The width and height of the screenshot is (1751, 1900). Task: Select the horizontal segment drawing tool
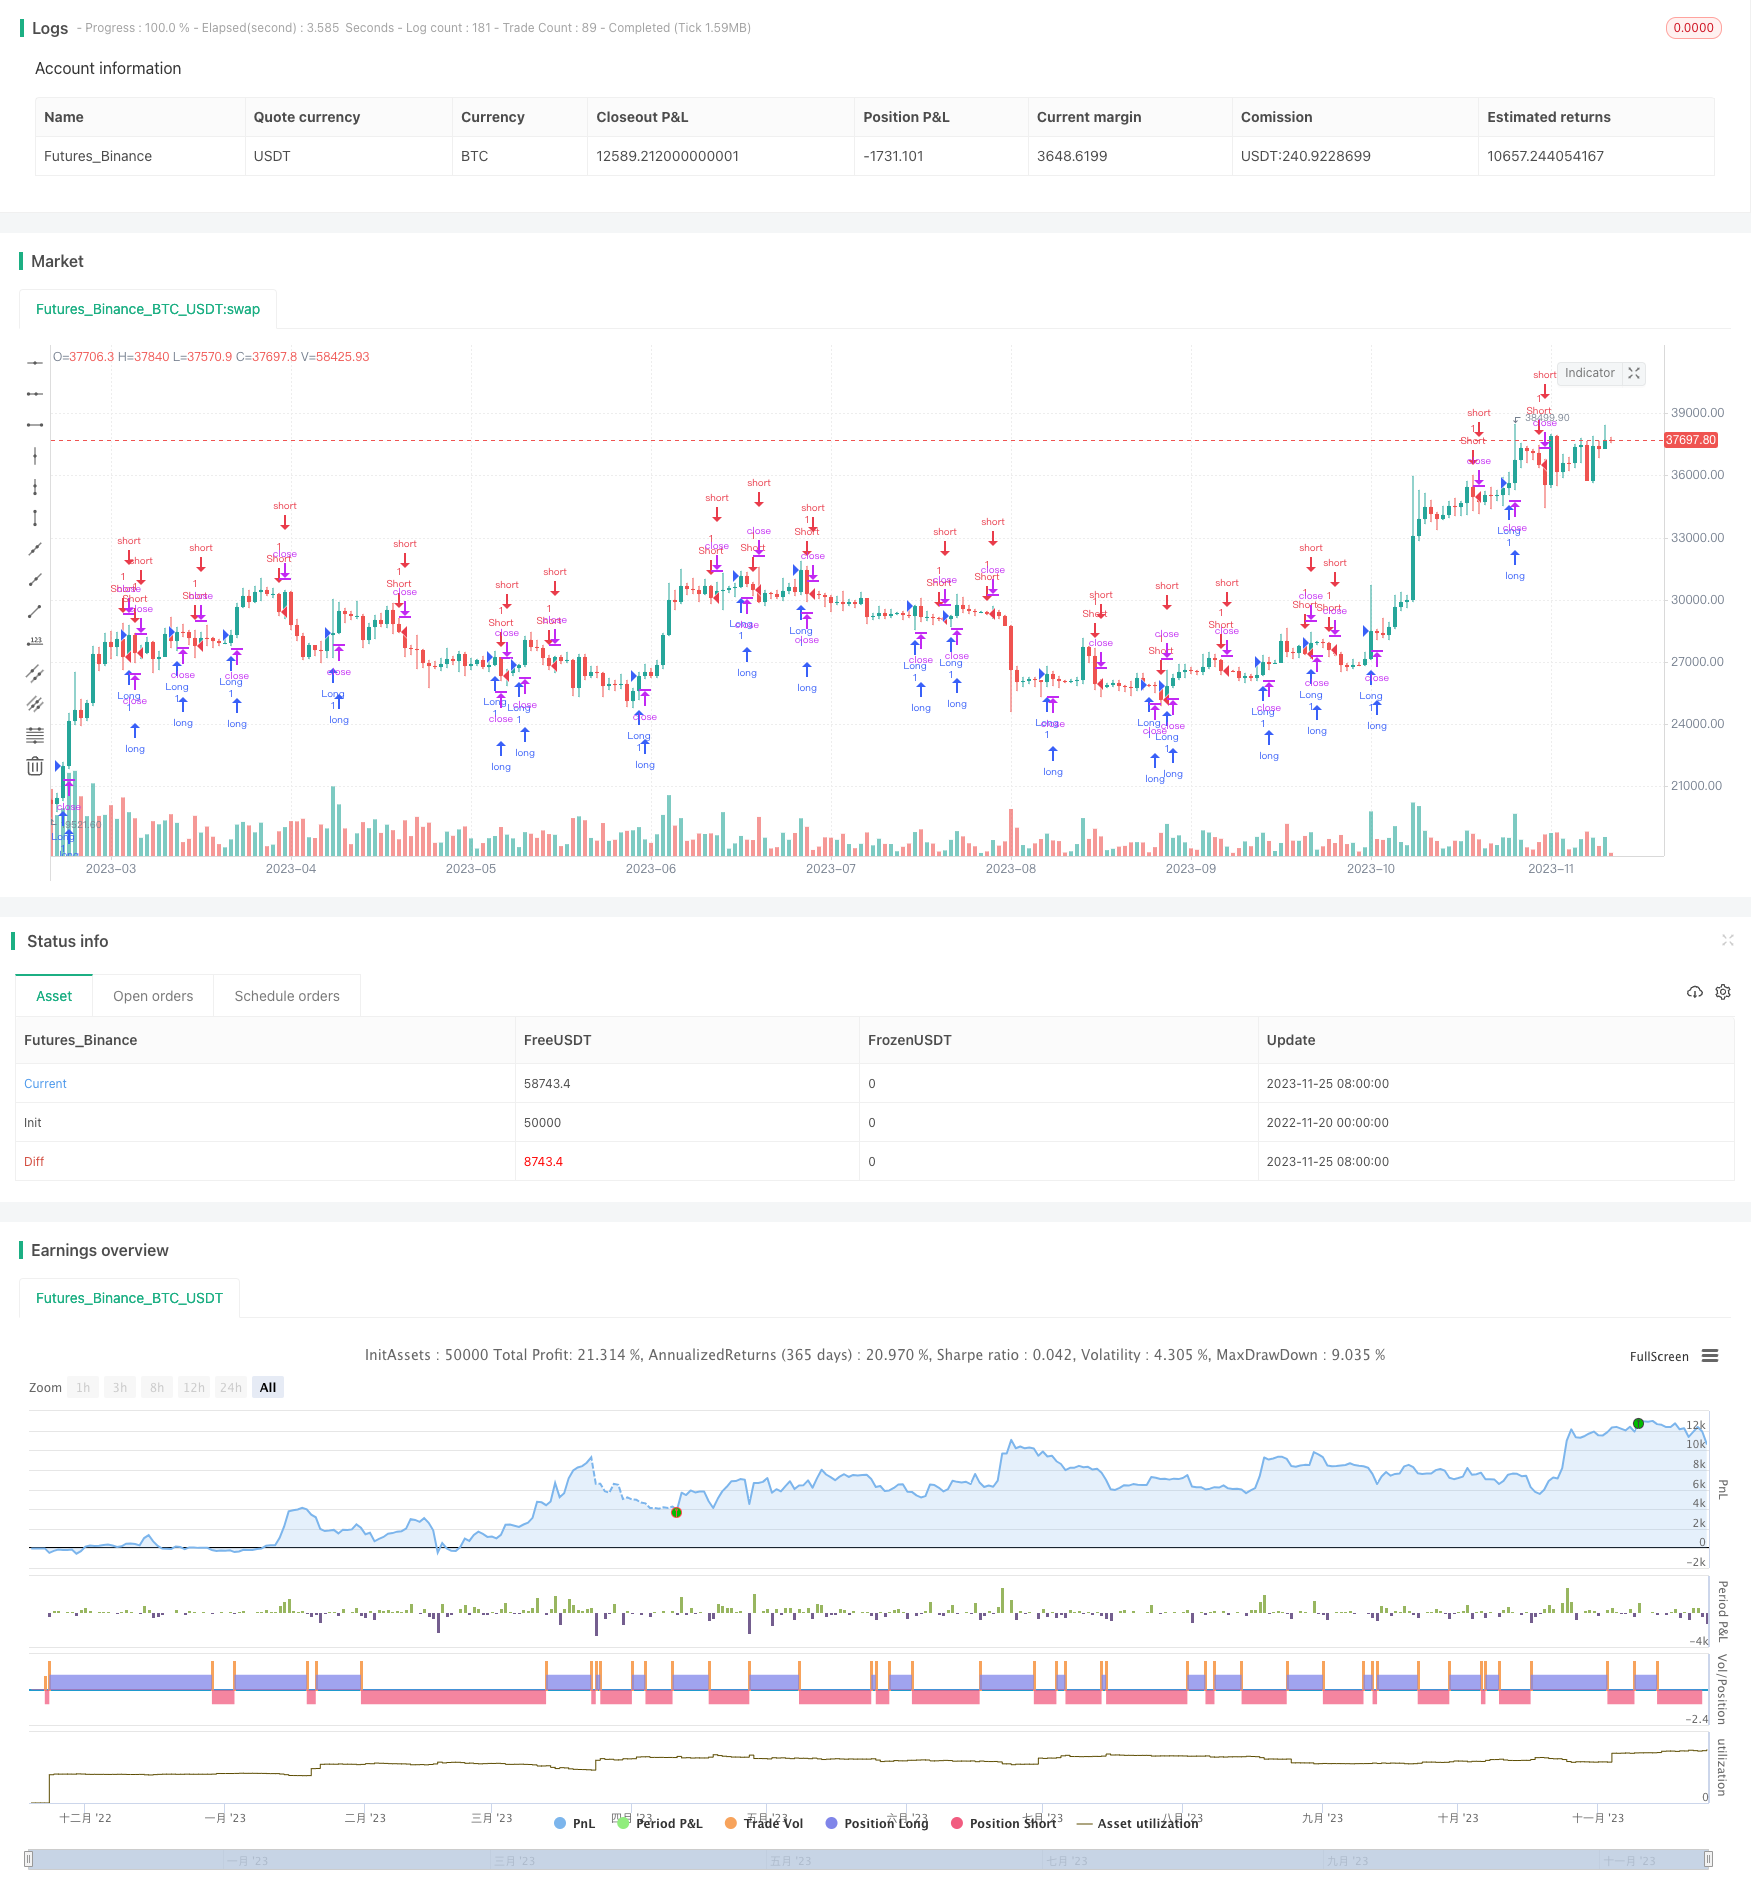[35, 425]
